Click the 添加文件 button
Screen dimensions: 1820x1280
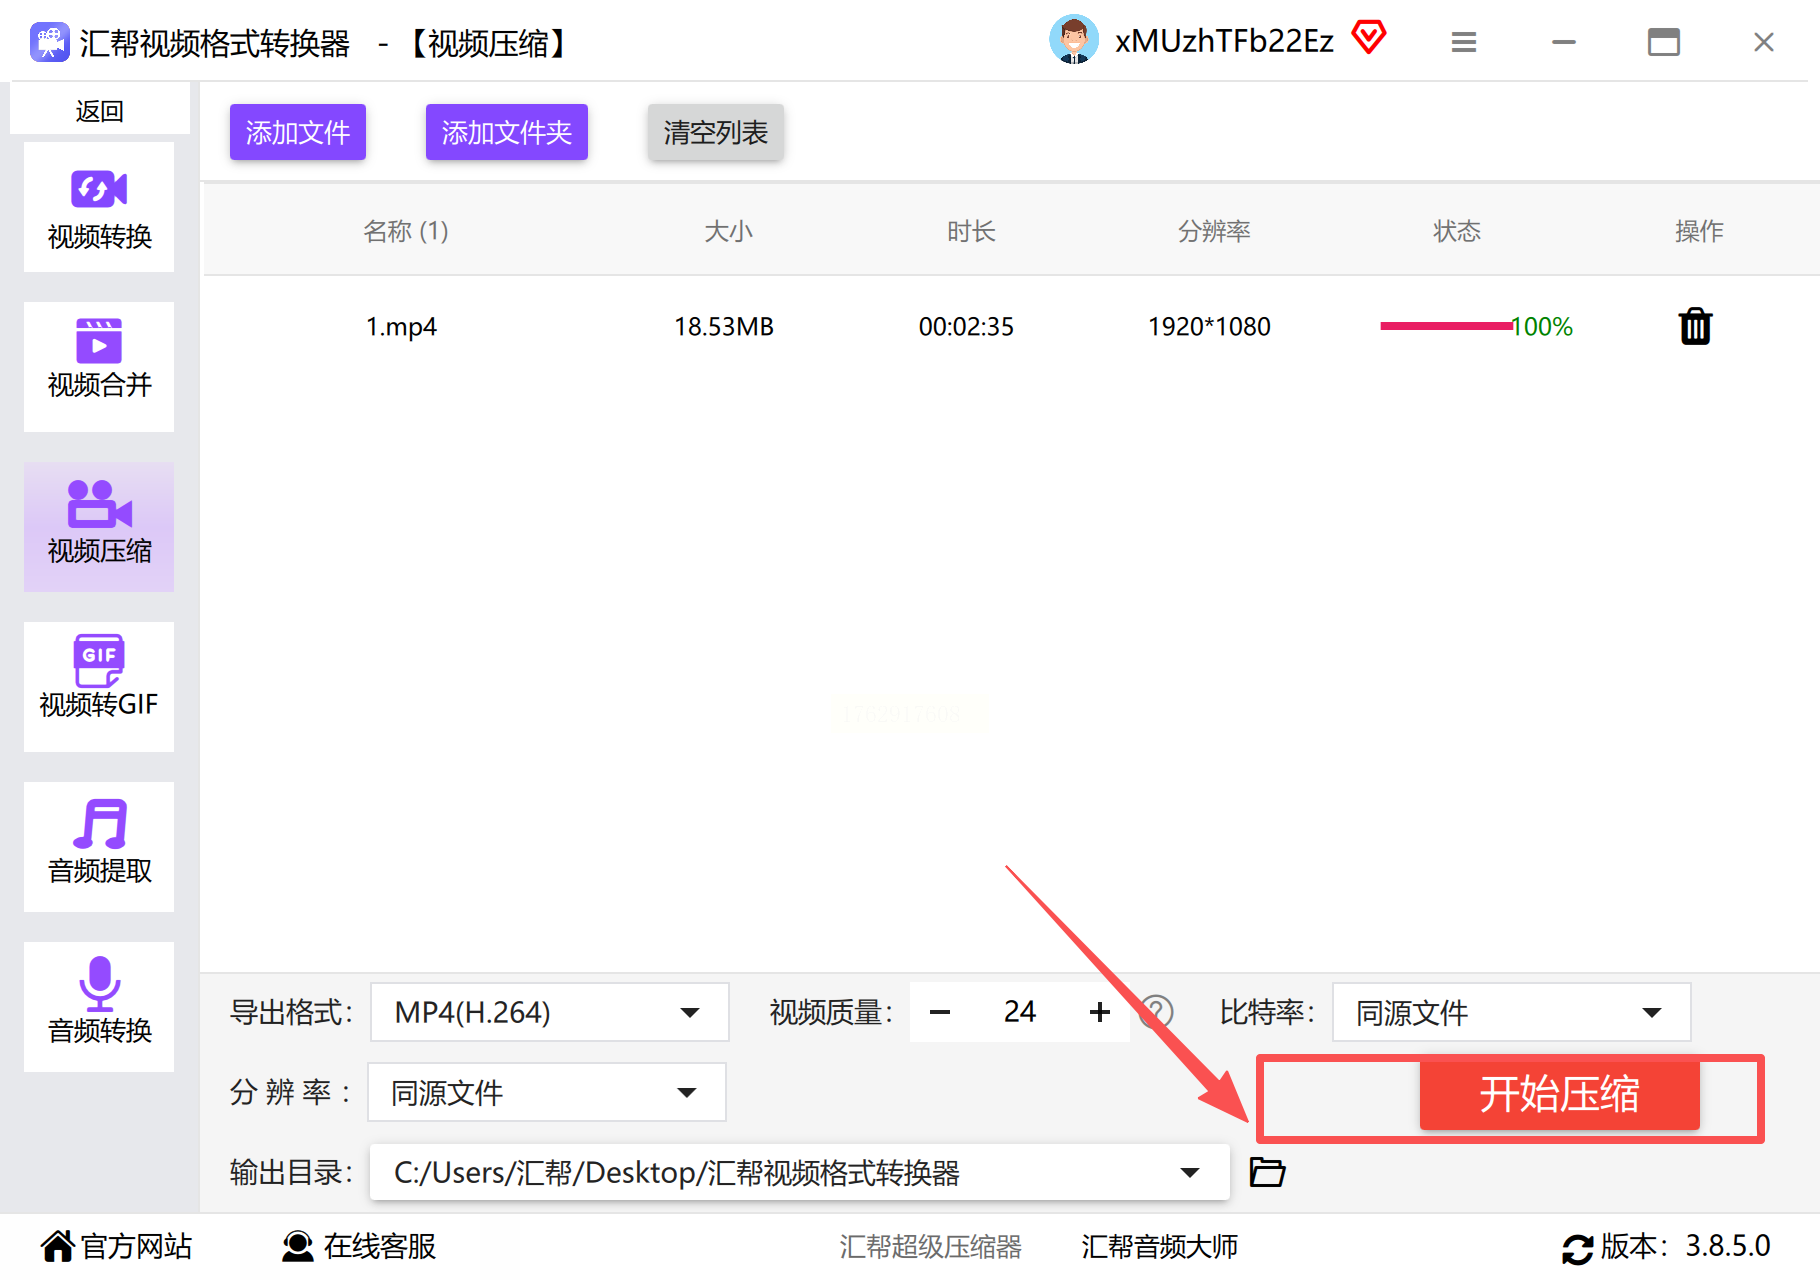[298, 132]
